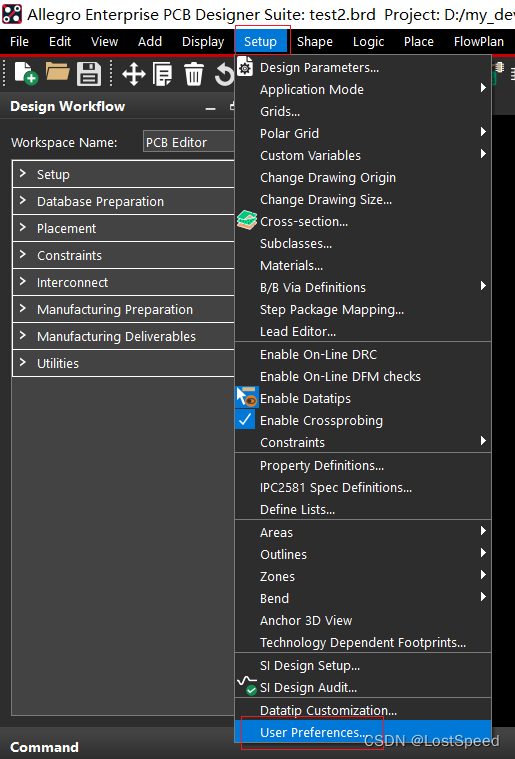Open the Outlines submenu
This screenshot has width=515, height=759.
tap(363, 555)
